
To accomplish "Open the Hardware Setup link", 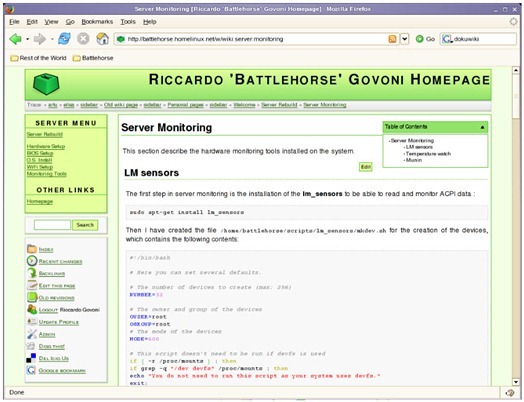I will click(x=46, y=146).
